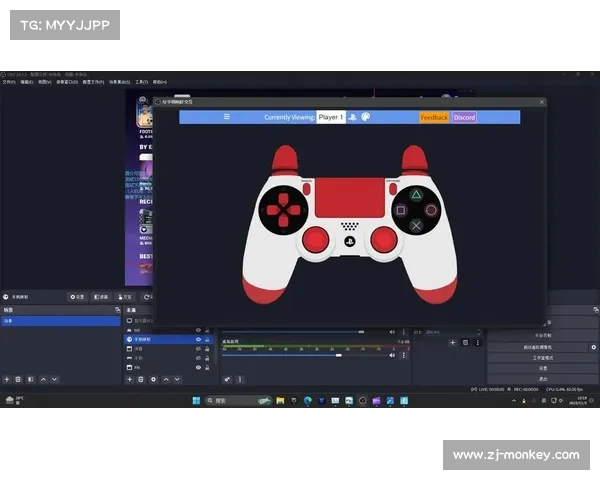Toggle eye icon for the 手柄 gamepad source
This screenshot has width=600, height=480.
click(x=198, y=358)
